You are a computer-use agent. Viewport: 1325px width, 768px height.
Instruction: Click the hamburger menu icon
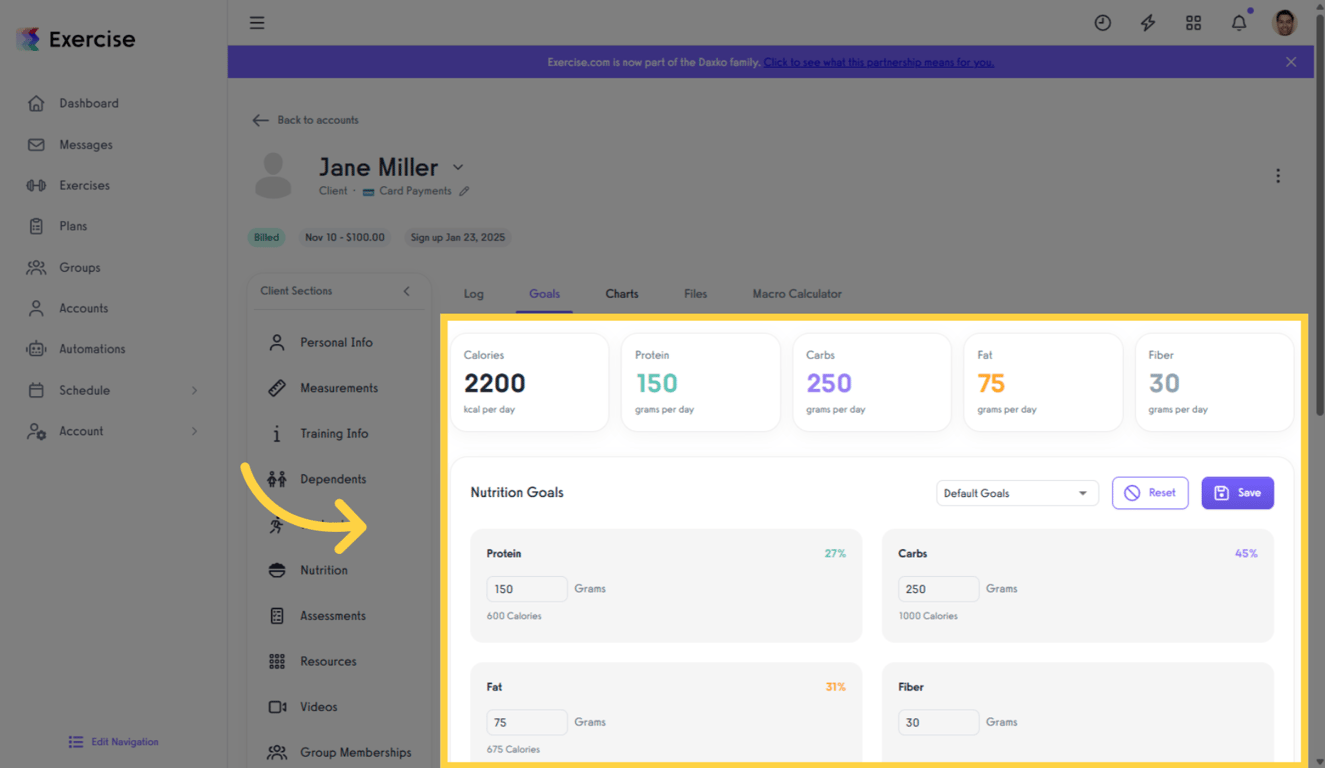257,22
